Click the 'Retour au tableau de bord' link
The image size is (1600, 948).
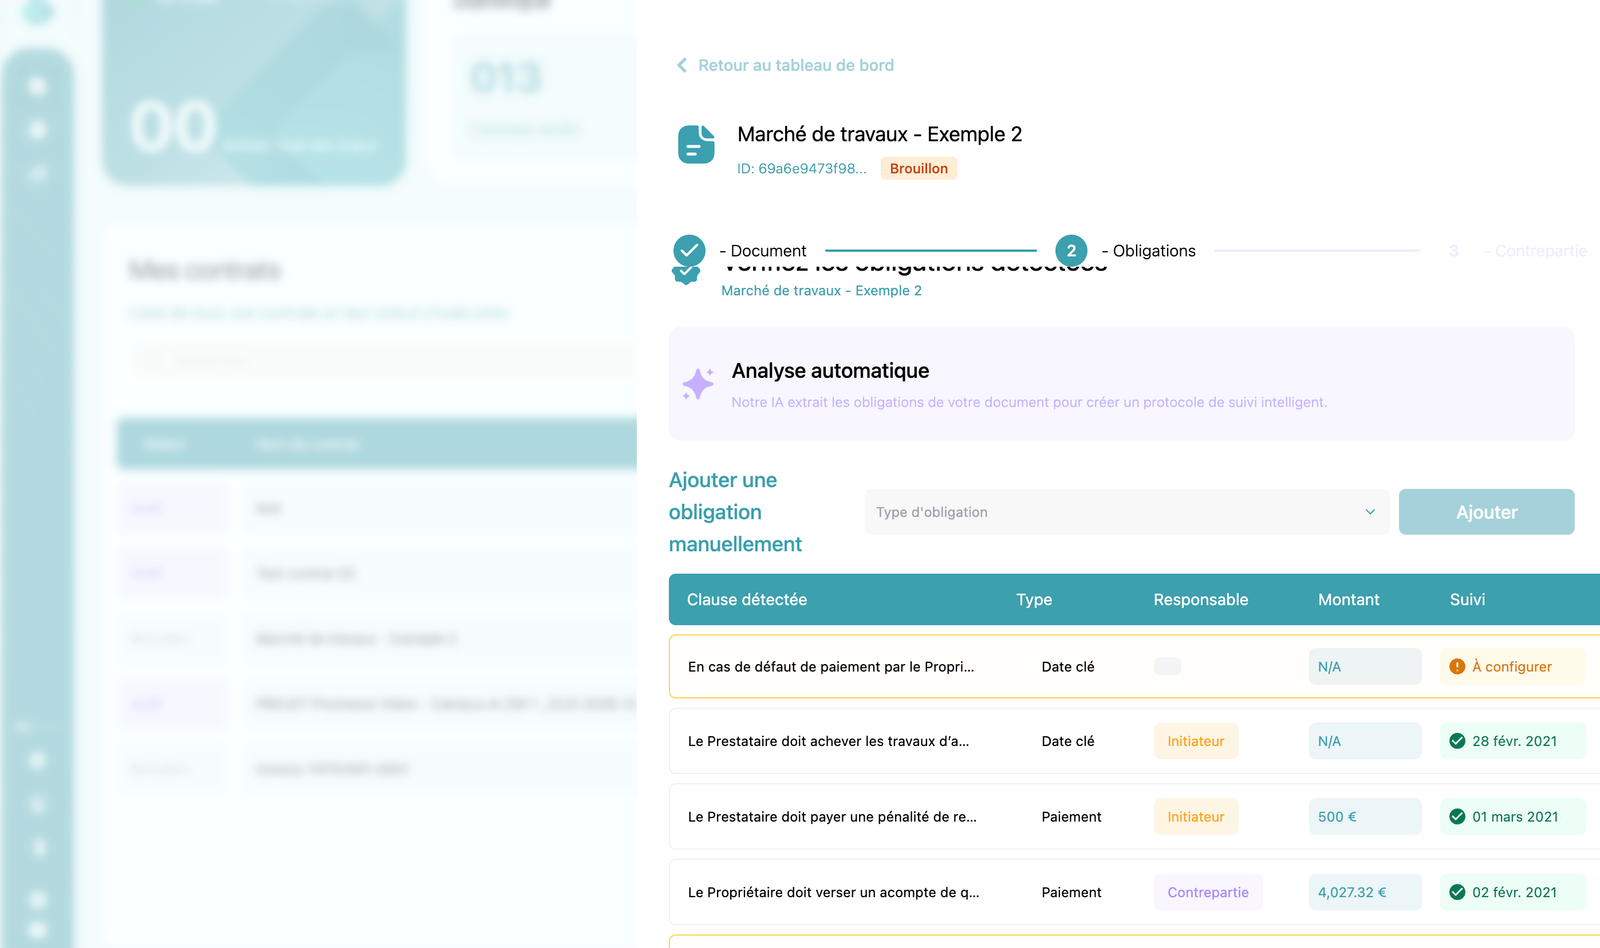(x=795, y=64)
